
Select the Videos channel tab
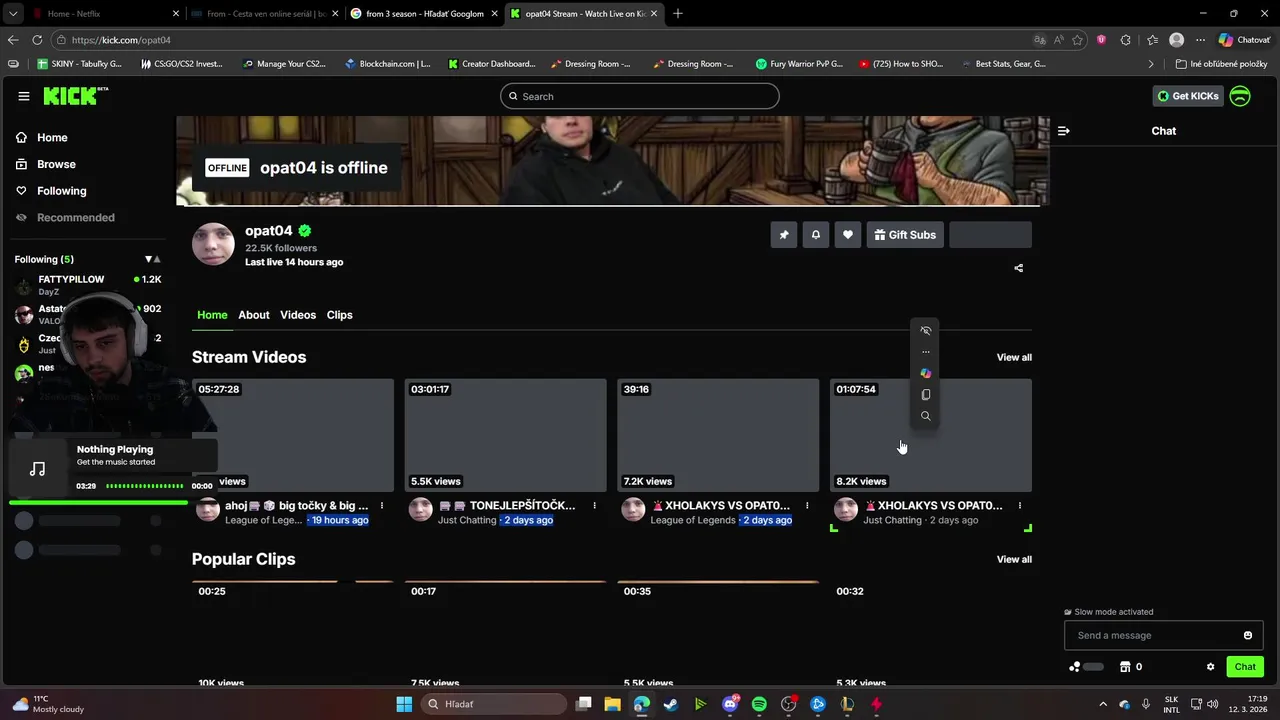pyautogui.click(x=298, y=315)
